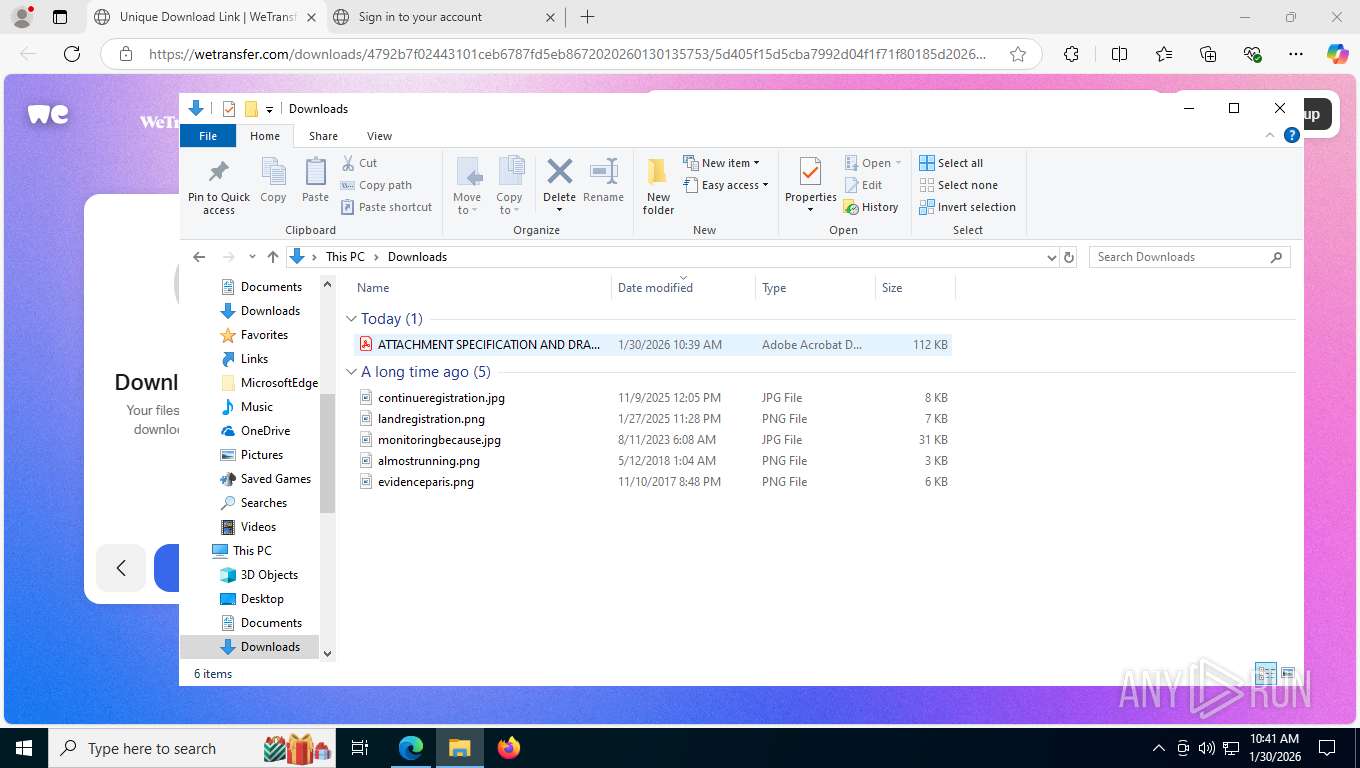1360x768 pixels.
Task: Switch to Sign in to your account tab
Action: pos(445,17)
